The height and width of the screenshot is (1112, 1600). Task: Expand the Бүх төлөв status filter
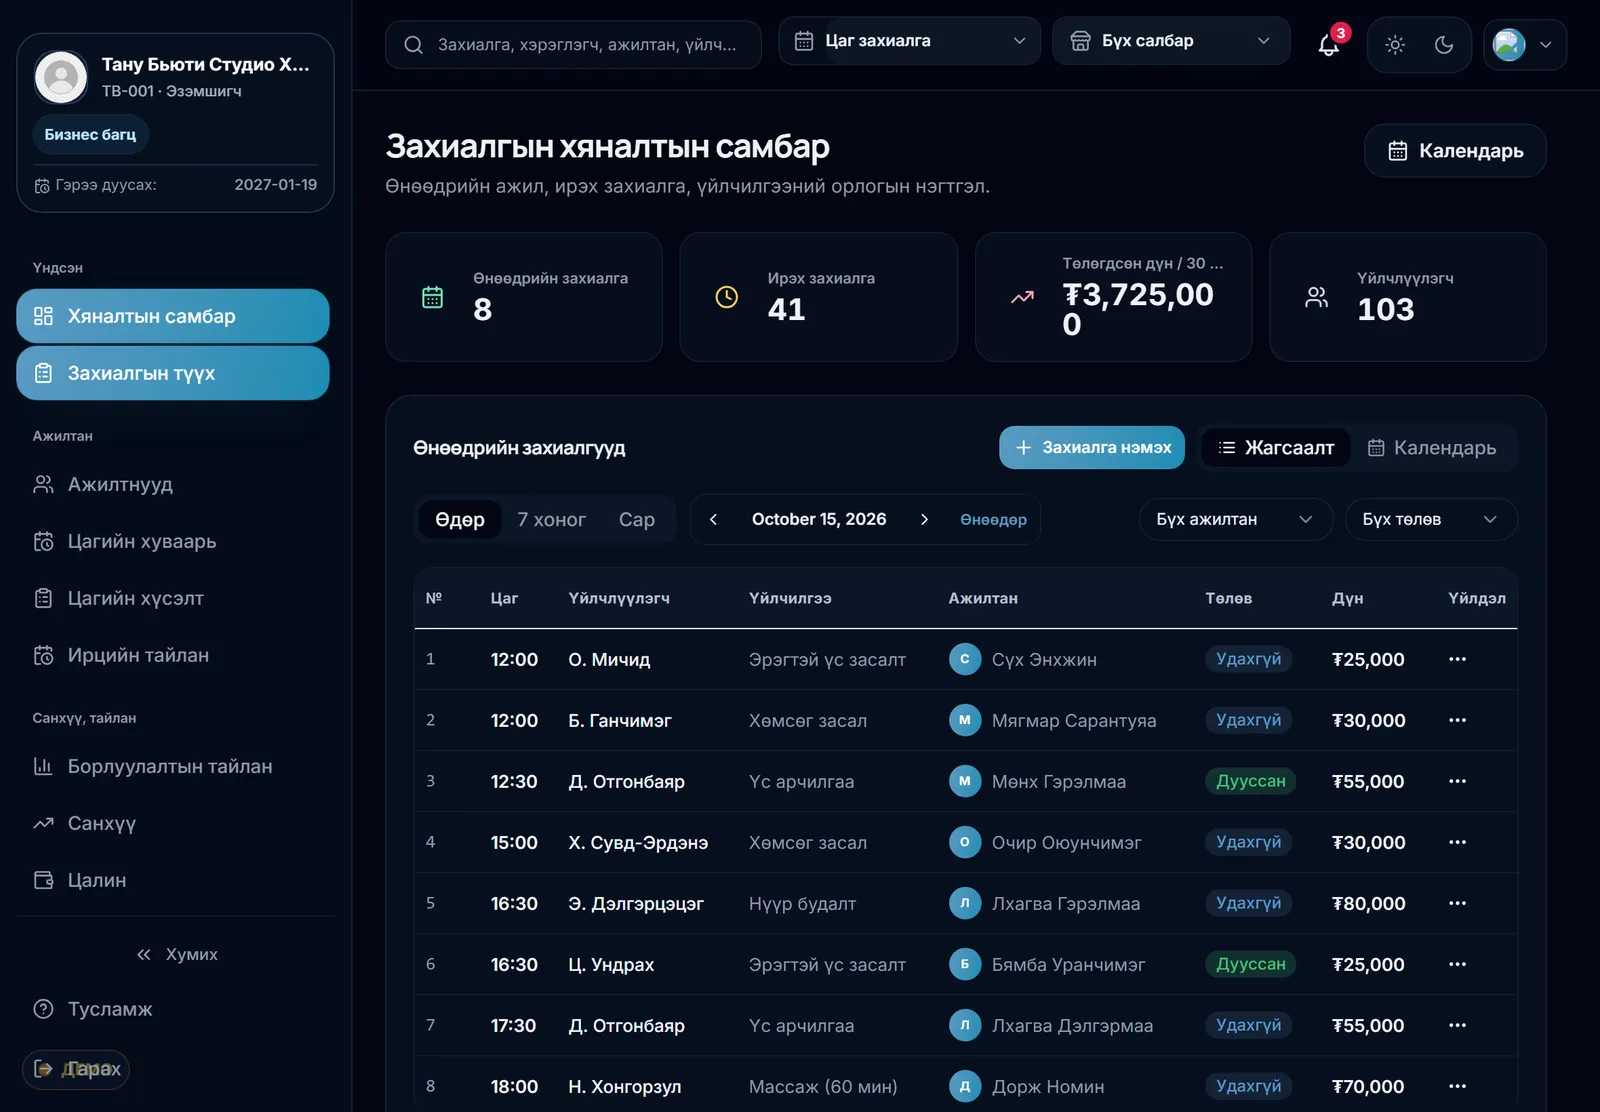[x=1431, y=520]
